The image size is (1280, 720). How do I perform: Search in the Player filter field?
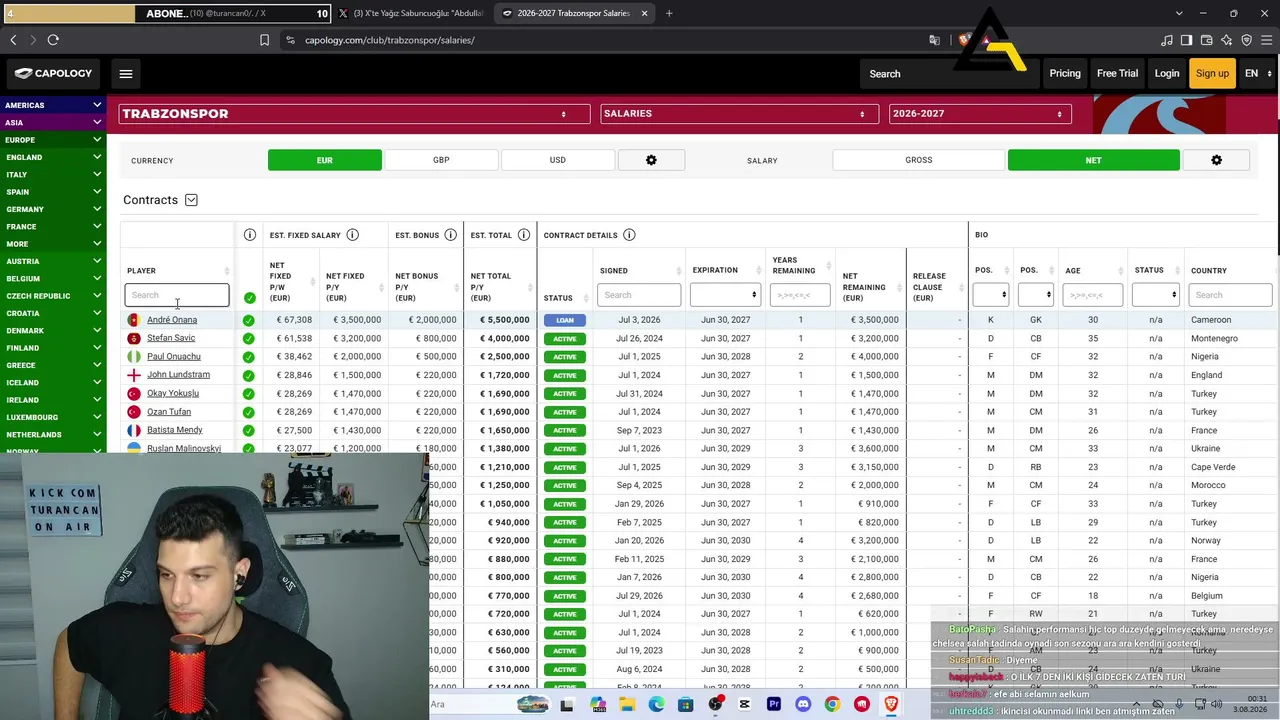click(177, 295)
